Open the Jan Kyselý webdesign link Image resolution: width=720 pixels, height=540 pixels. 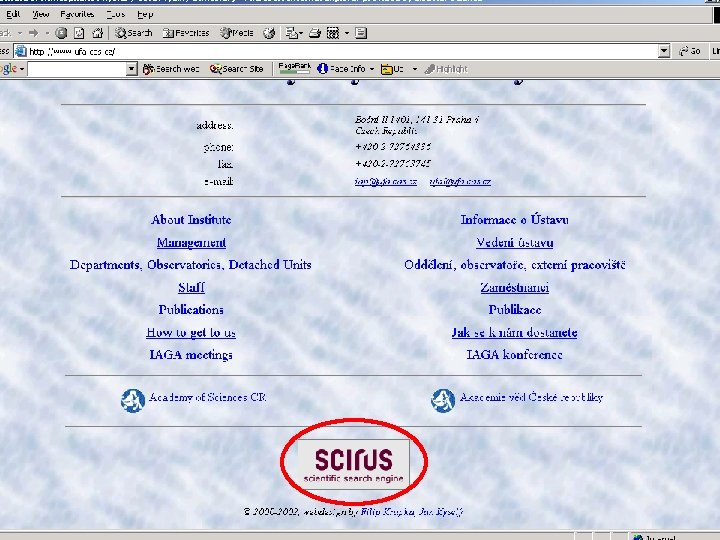(x=441, y=512)
